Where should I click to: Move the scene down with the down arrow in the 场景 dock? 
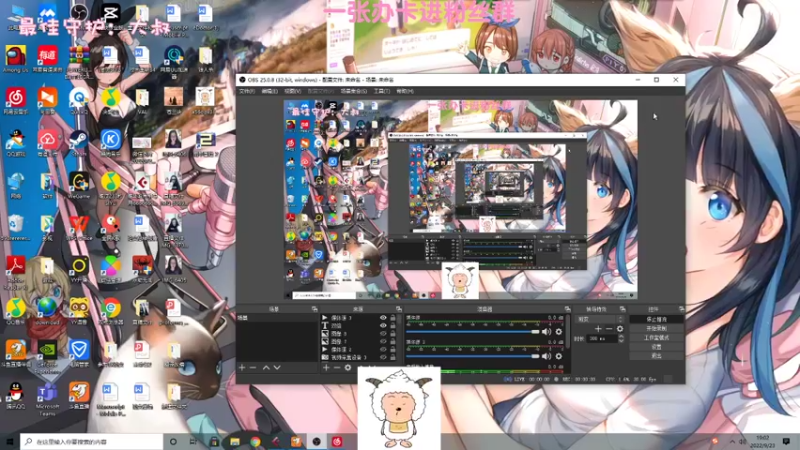pos(277,367)
